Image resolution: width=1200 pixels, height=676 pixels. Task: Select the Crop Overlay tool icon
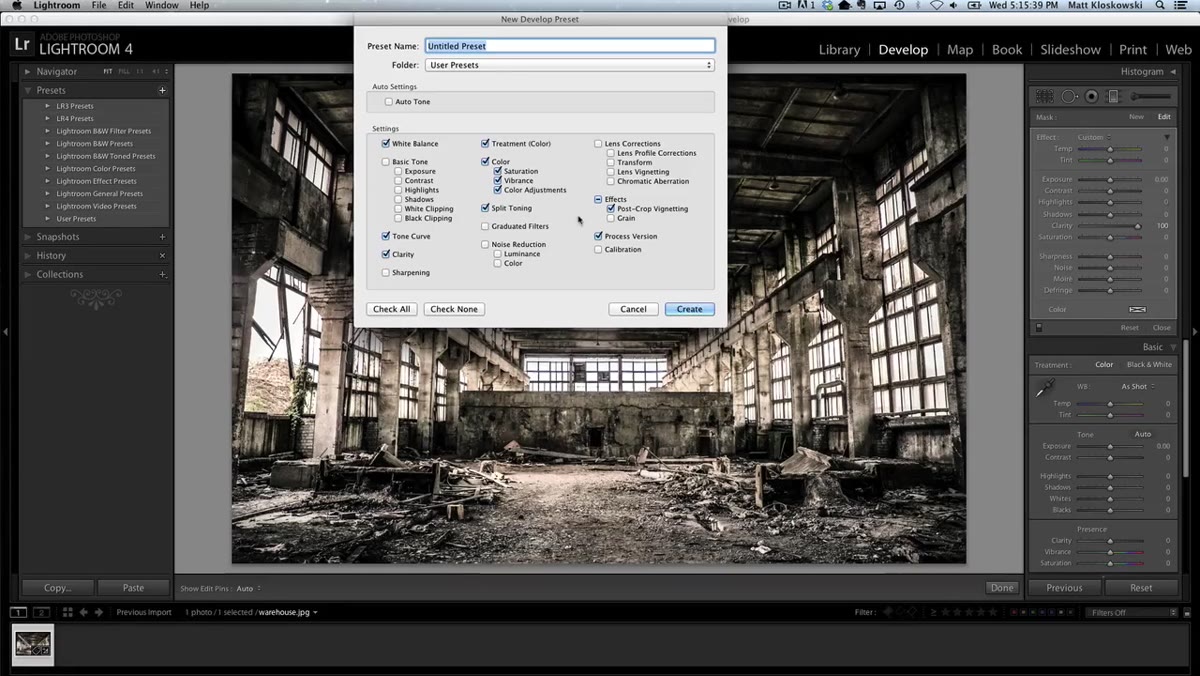[x=1045, y=96]
